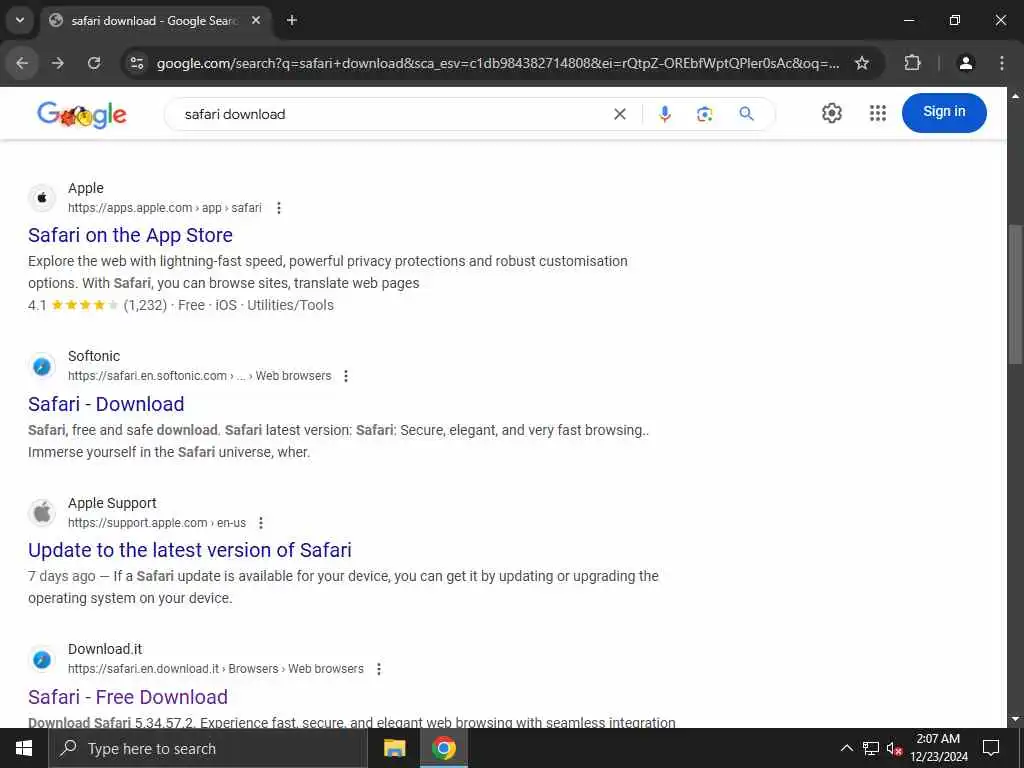This screenshot has height=768, width=1024.
Task: View site information icon in address bar
Action: 136,63
